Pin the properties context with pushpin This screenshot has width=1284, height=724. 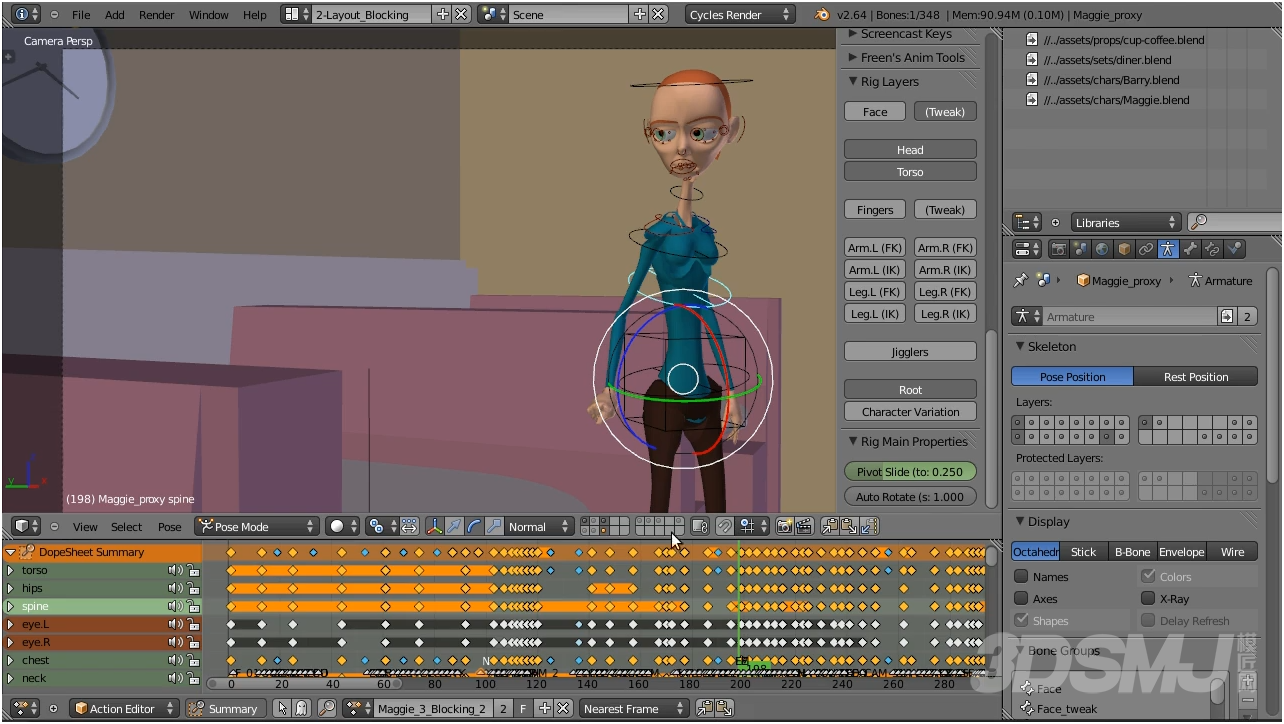coord(1021,281)
